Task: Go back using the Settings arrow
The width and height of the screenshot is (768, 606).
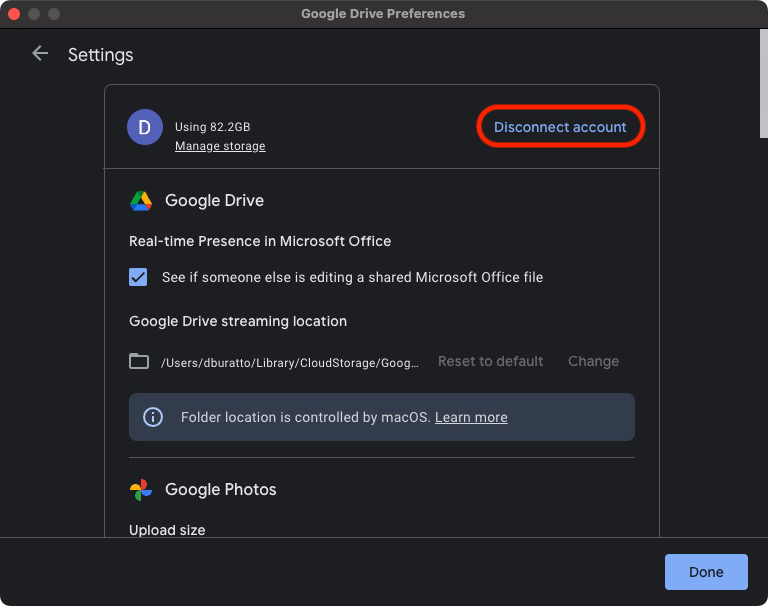Action: pos(40,53)
